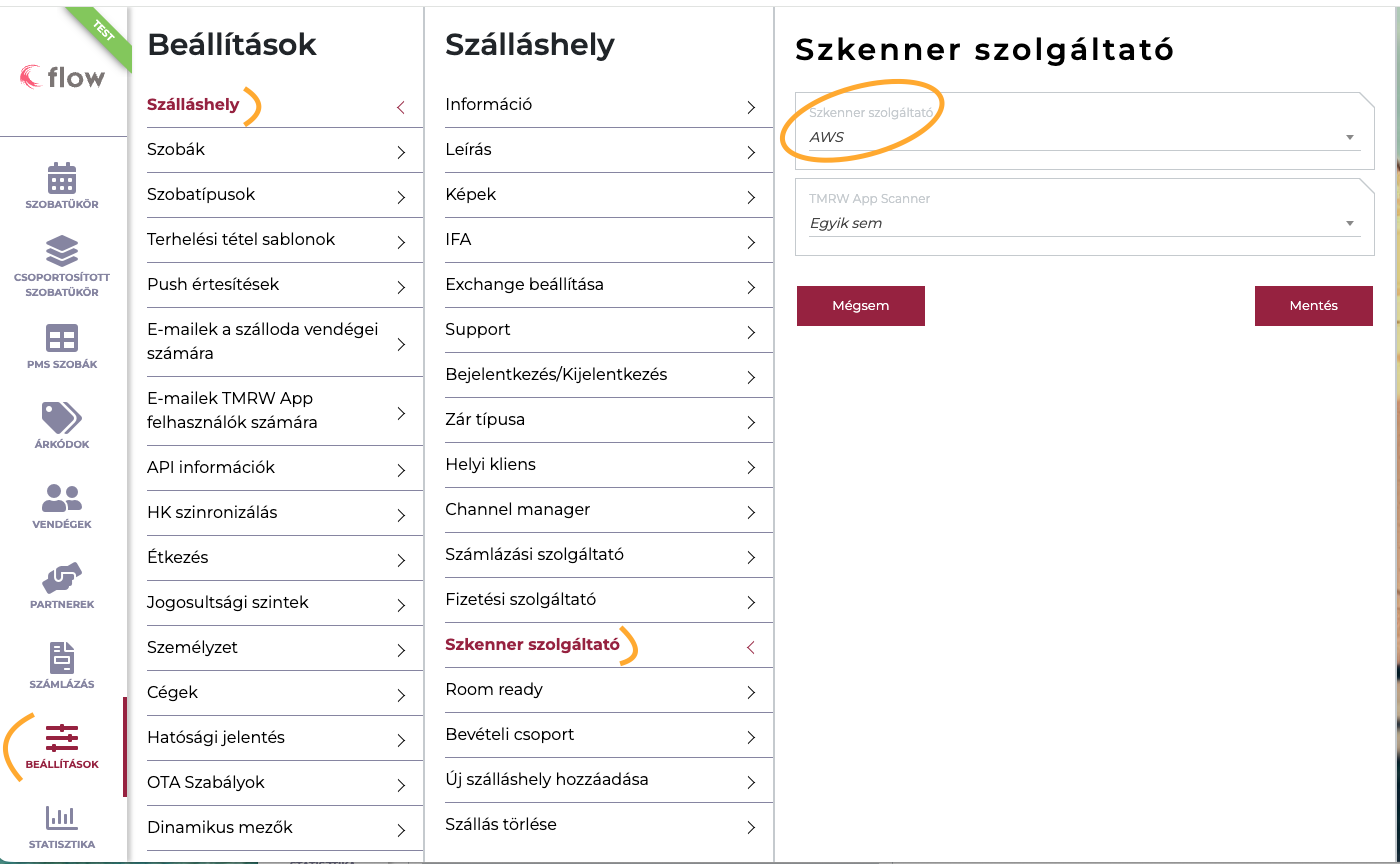
Task: Open the Számlázás invoice icon
Action: 62,658
